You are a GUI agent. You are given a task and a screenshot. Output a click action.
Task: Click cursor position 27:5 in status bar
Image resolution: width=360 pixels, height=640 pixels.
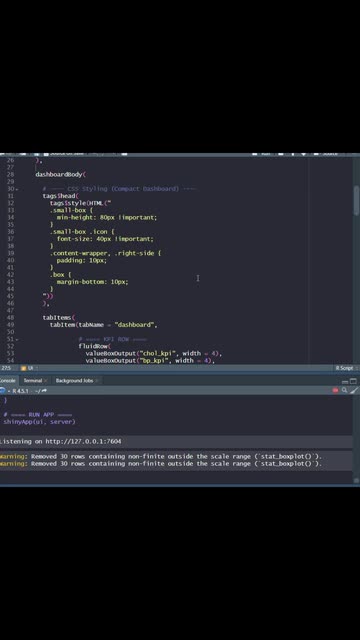click(x=6, y=368)
